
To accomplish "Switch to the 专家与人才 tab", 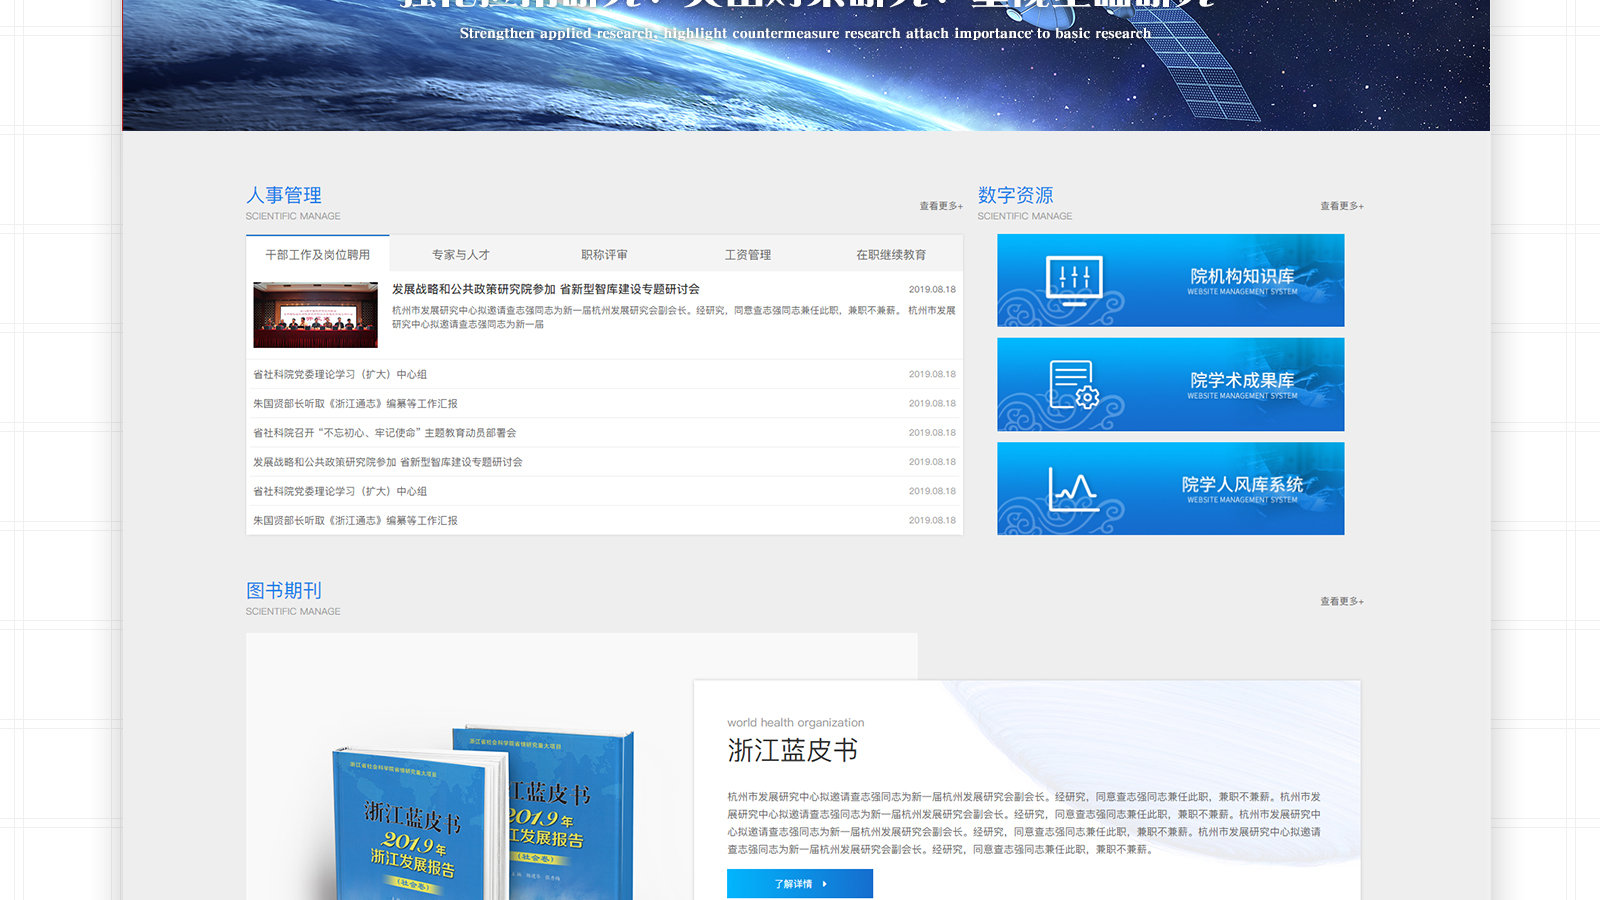I will click(461, 255).
